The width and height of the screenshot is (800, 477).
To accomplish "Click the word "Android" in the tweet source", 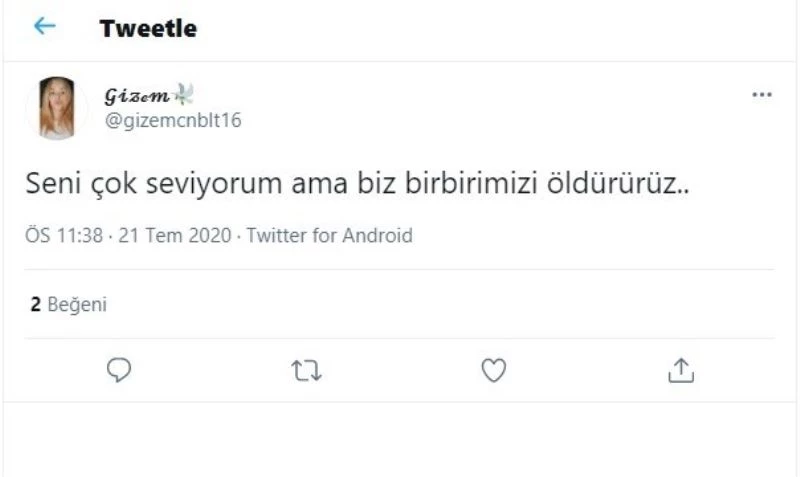I will 377,236.
